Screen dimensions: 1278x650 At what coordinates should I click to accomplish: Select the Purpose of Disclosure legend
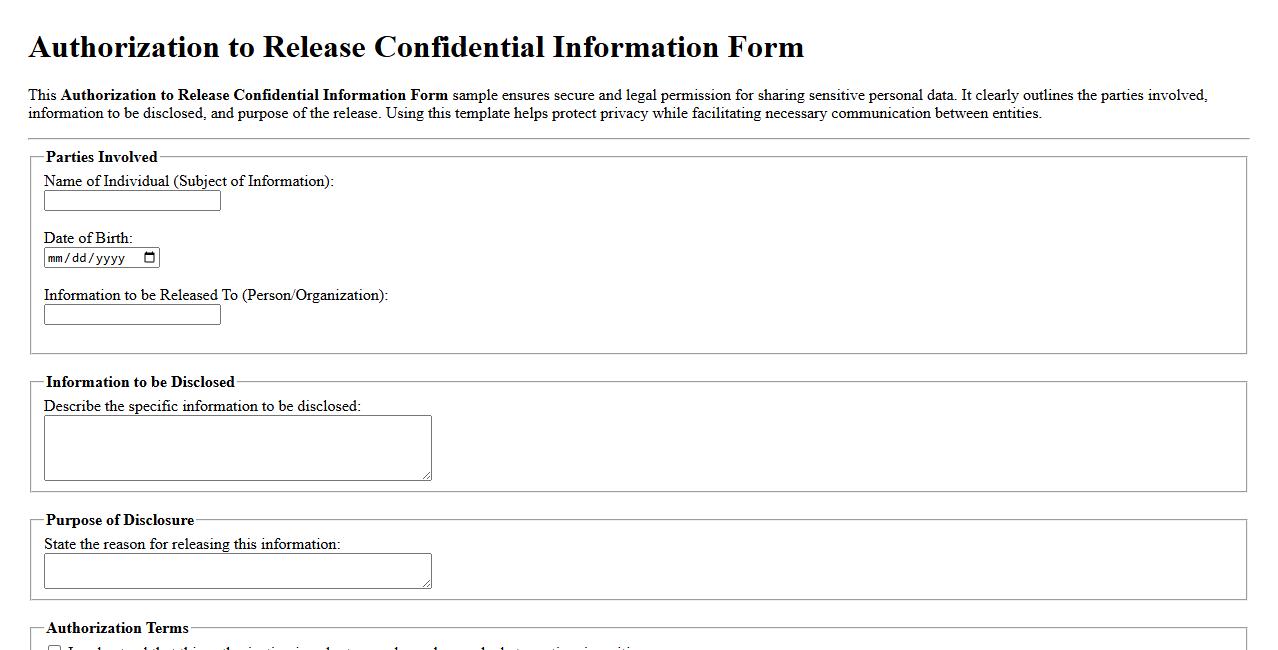point(119,520)
